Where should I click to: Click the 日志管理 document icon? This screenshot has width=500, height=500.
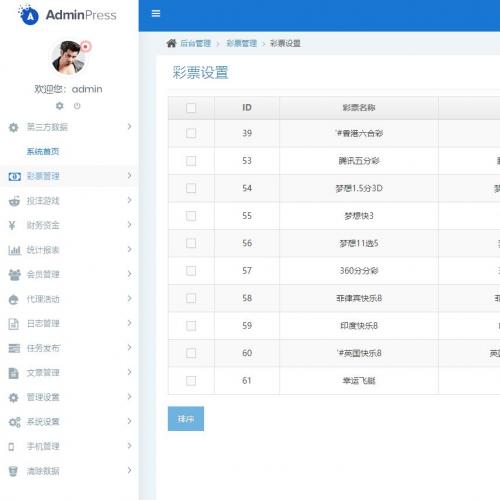coord(13,324)
